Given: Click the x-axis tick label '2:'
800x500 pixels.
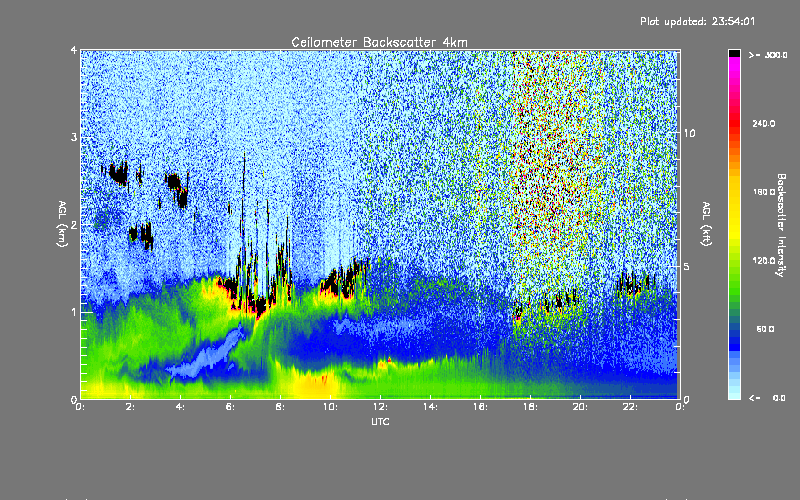Looking at the screenshot, I should click(x=131, y=407).
